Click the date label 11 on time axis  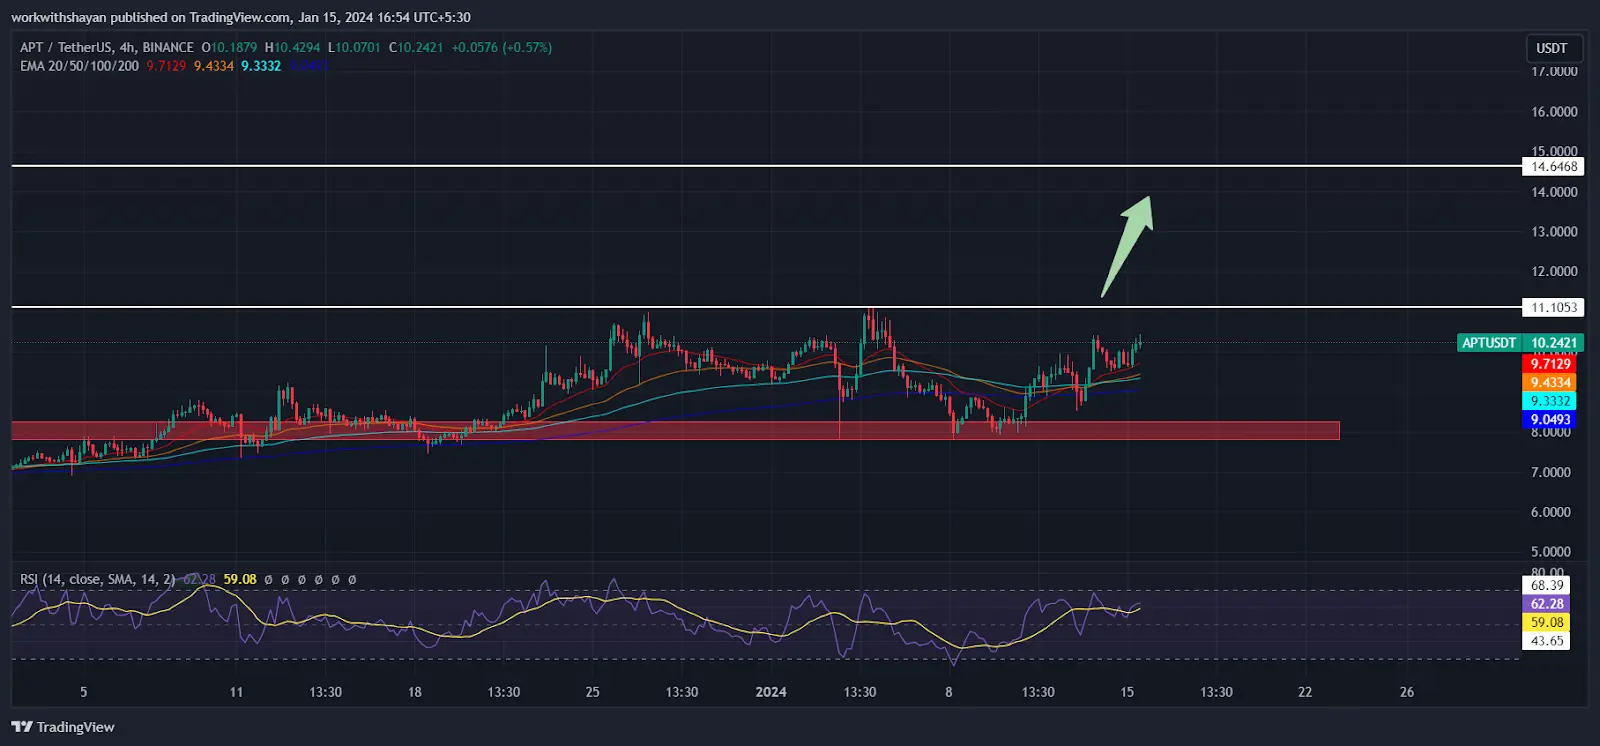236,692
